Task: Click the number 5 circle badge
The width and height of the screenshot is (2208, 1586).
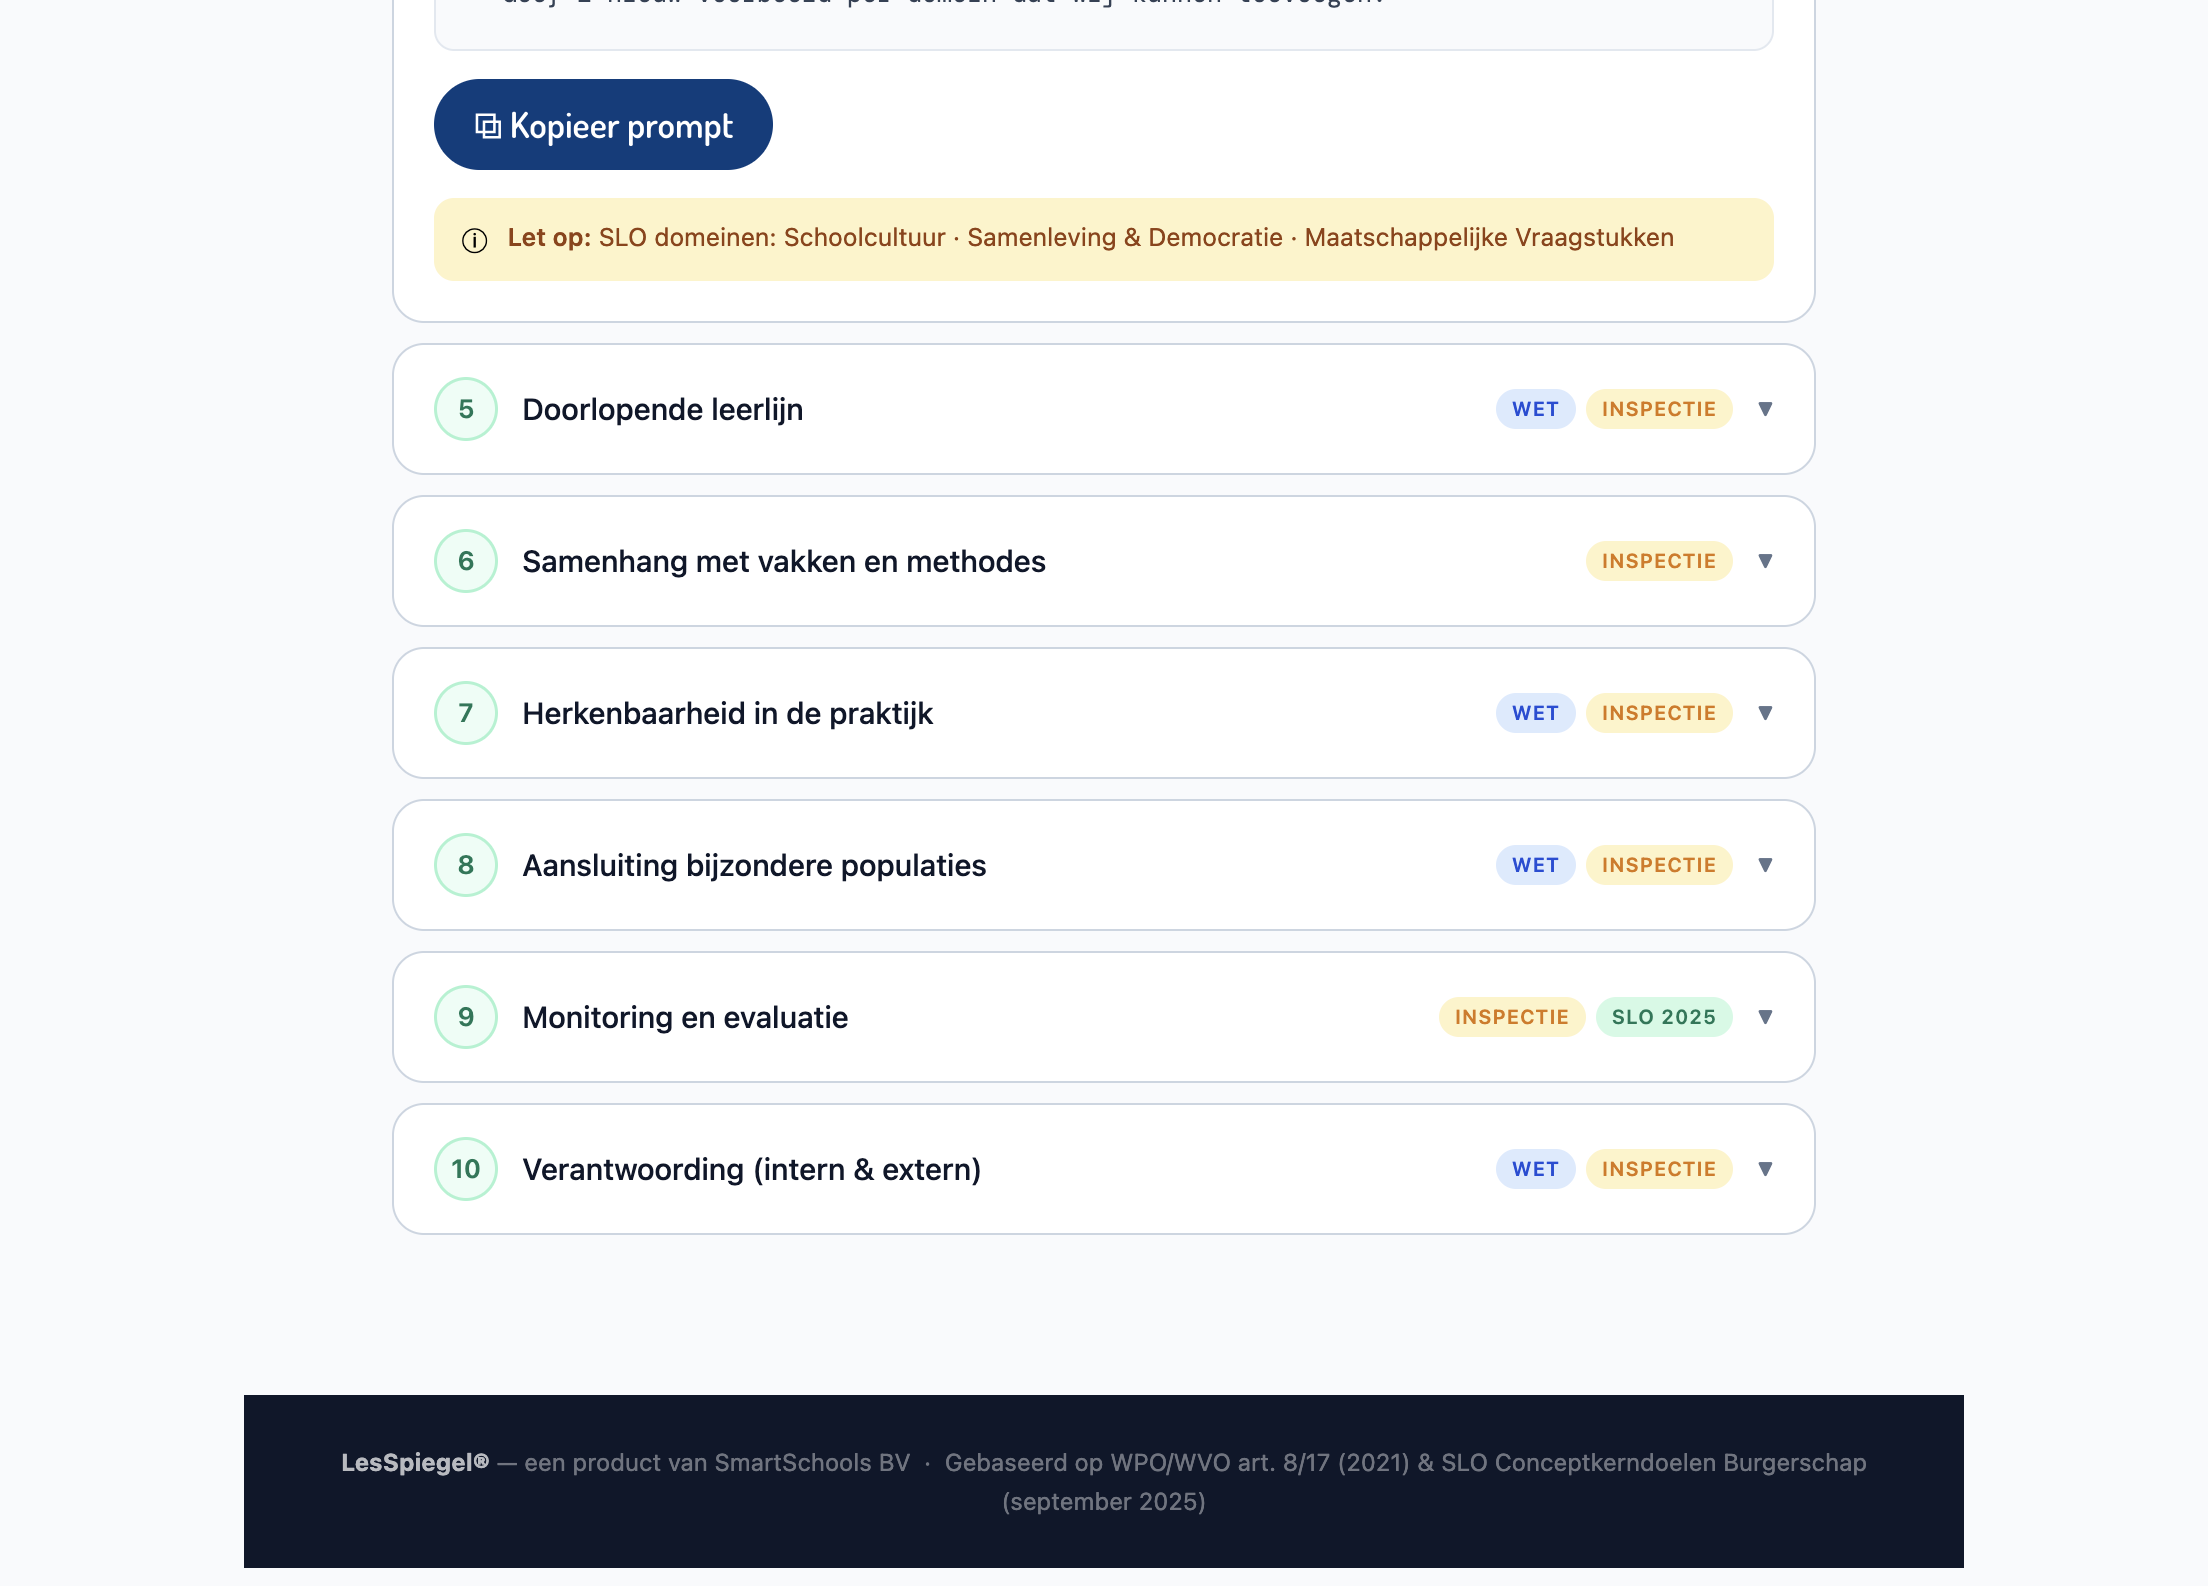Action: click(x=466, y=409)
